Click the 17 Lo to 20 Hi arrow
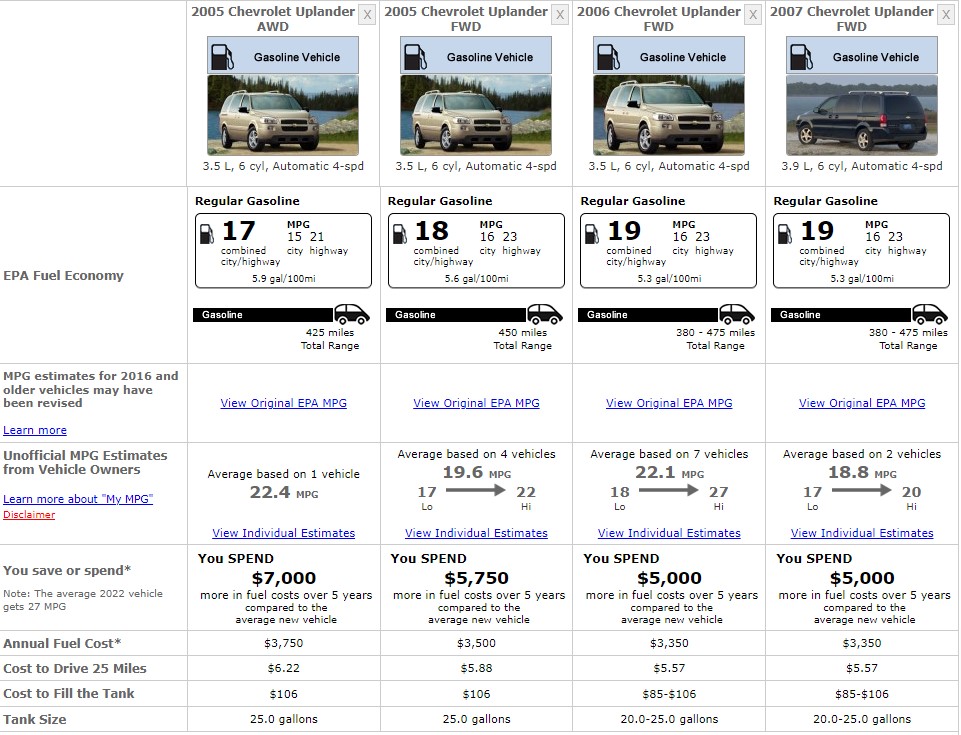The width and height of the screenshot is (961, 735). click(x=862, y=490)
